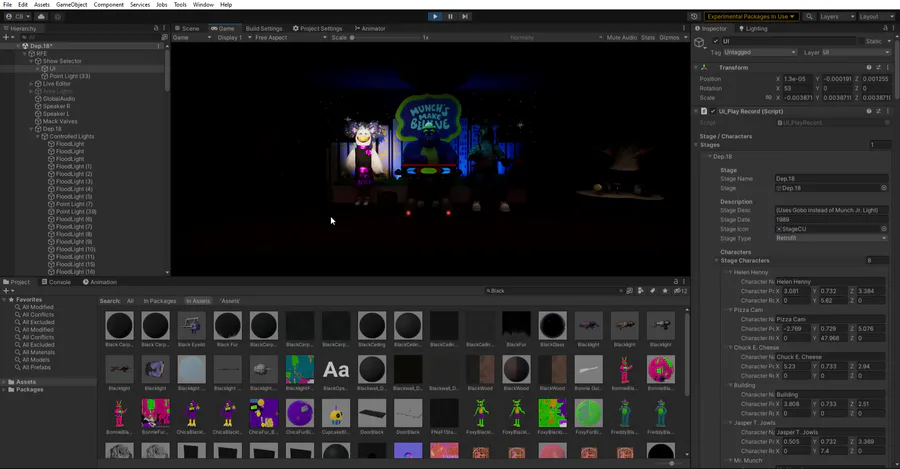Open the Component menu
The width and height of the screenshot is (900, 469).
click(x=108, y=5)
